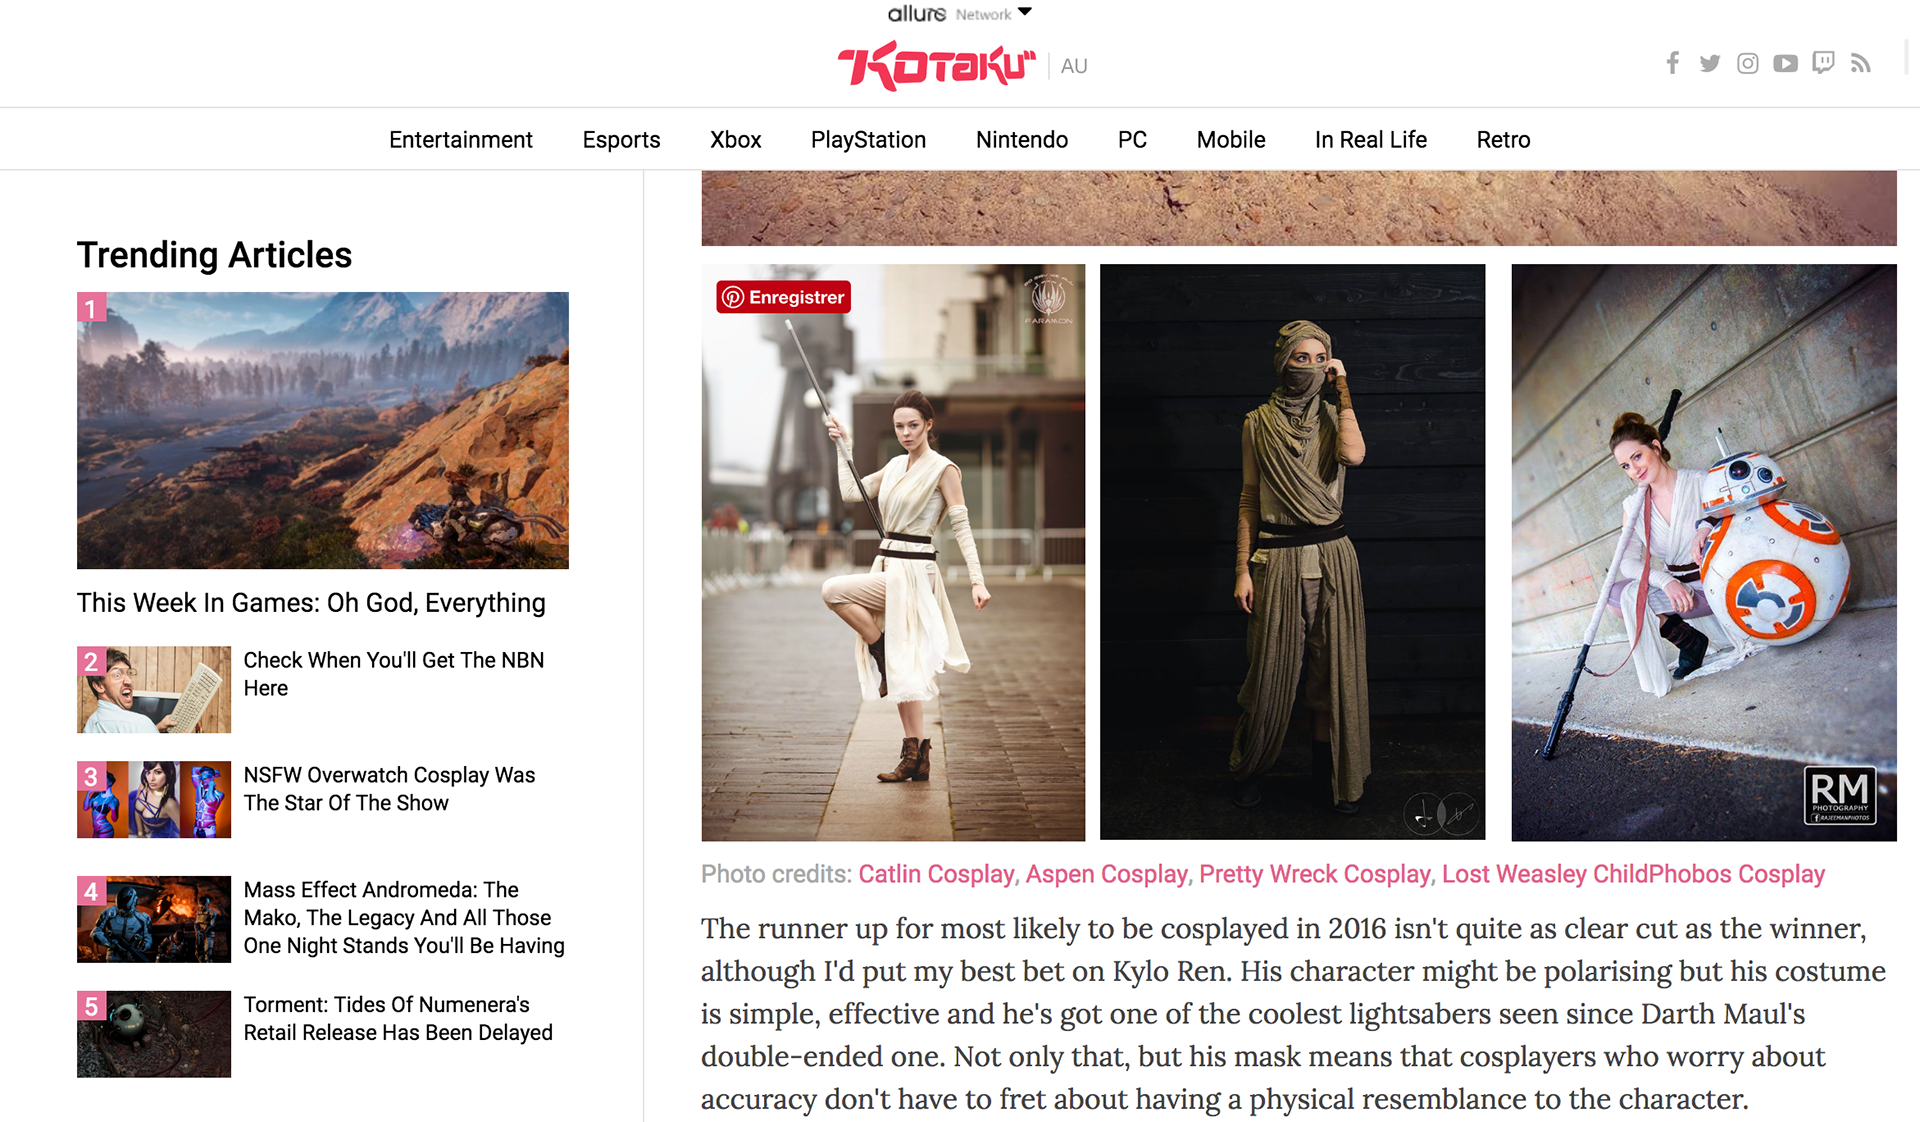Click the YouTube icon in header
This screenshot has width=1920, height=1122.
1785,64
